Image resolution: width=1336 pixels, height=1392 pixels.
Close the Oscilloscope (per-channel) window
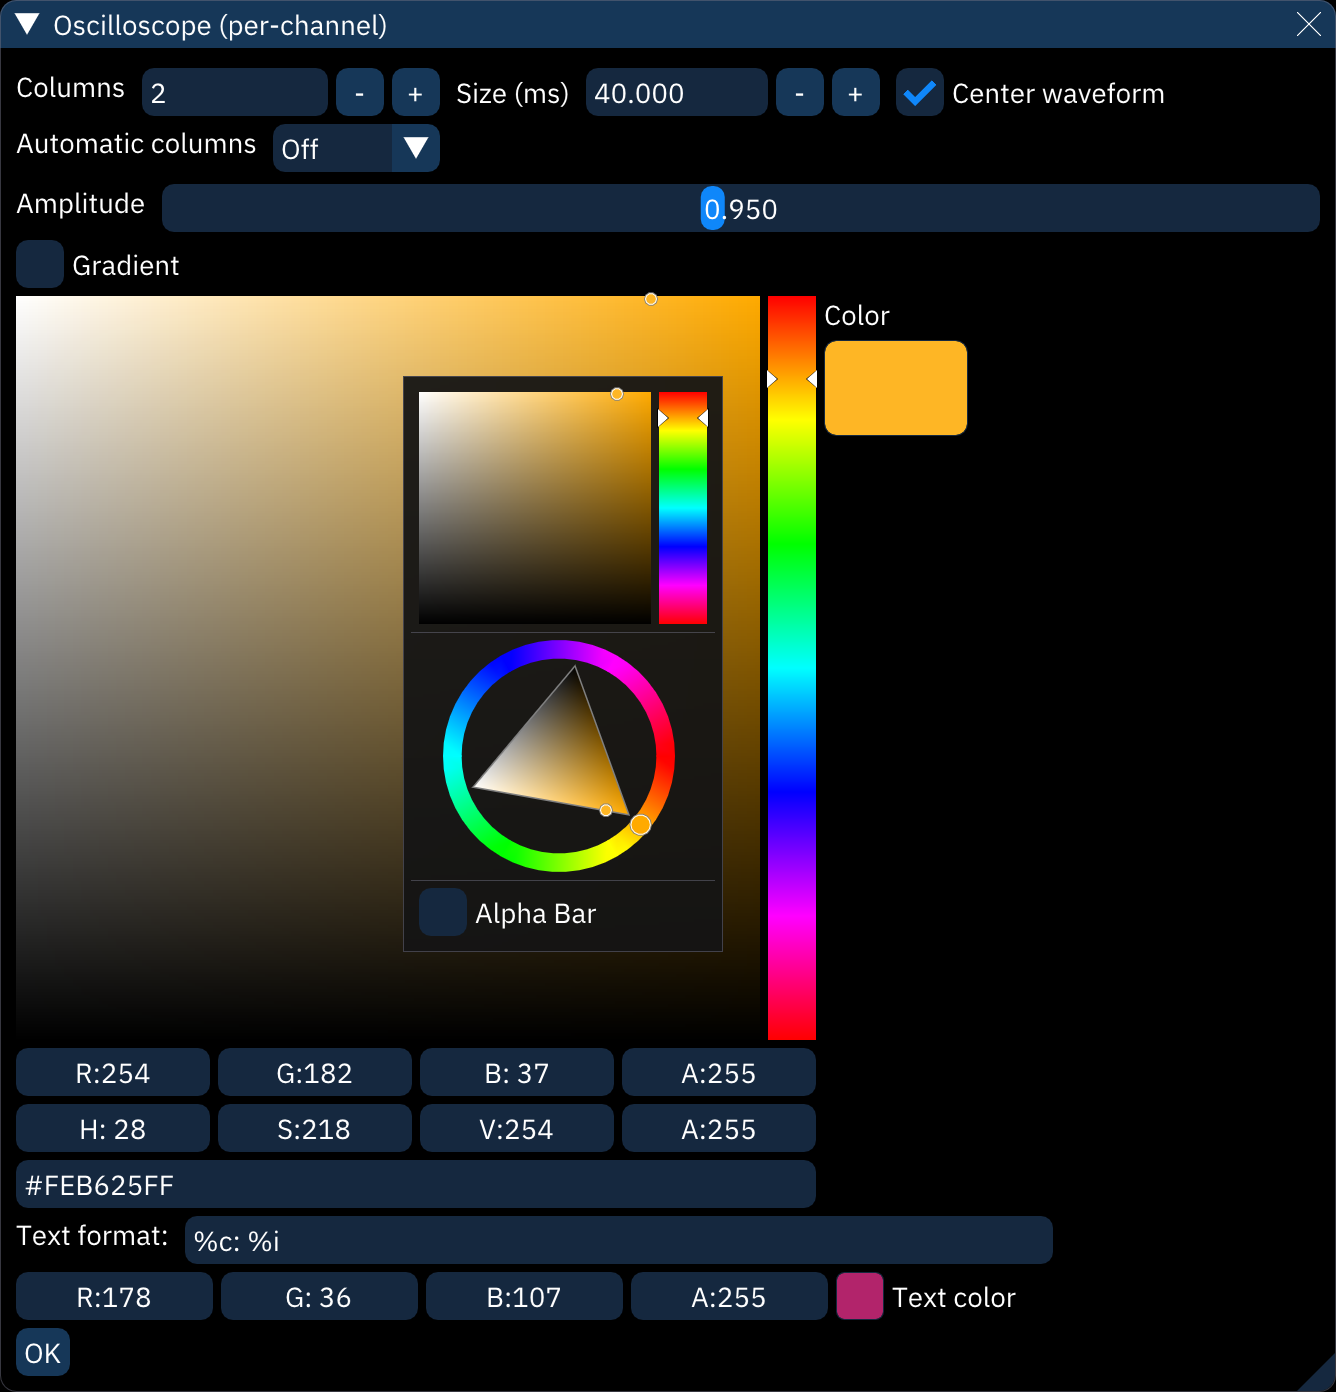[1309, 24]
